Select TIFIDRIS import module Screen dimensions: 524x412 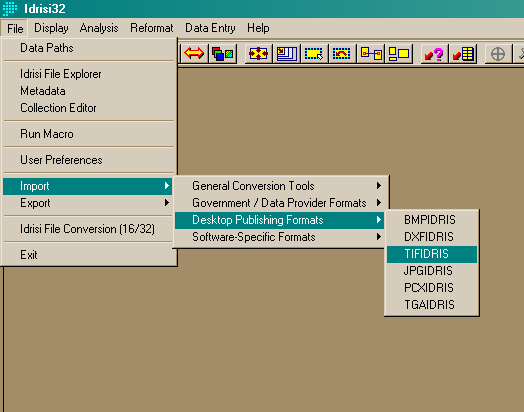tap(432, 254)
